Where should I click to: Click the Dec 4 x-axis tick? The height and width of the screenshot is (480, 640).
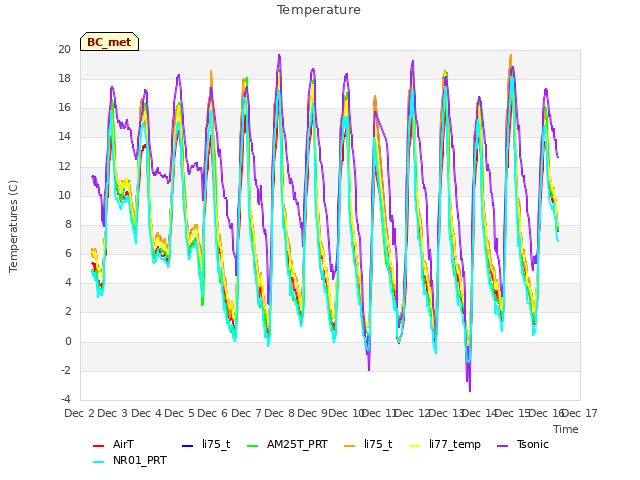click(147, 413)
